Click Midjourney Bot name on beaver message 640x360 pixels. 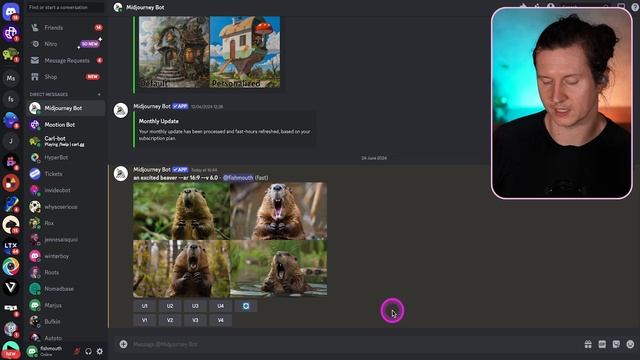pos(152,169)
